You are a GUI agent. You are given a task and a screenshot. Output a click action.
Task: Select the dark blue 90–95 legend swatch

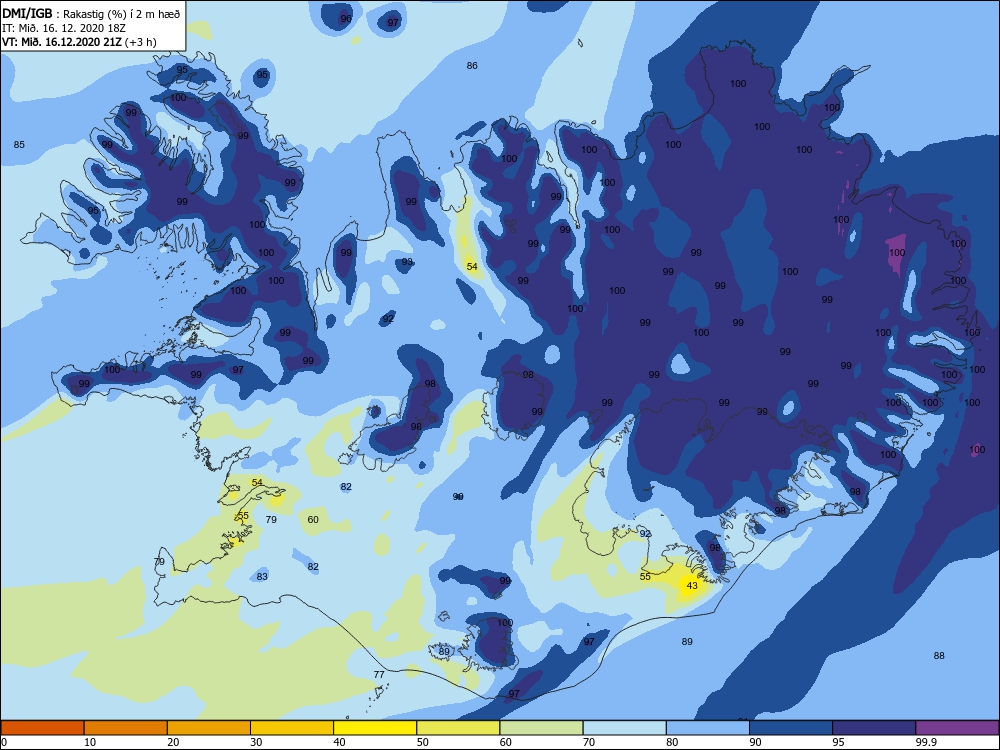point(791,728)
